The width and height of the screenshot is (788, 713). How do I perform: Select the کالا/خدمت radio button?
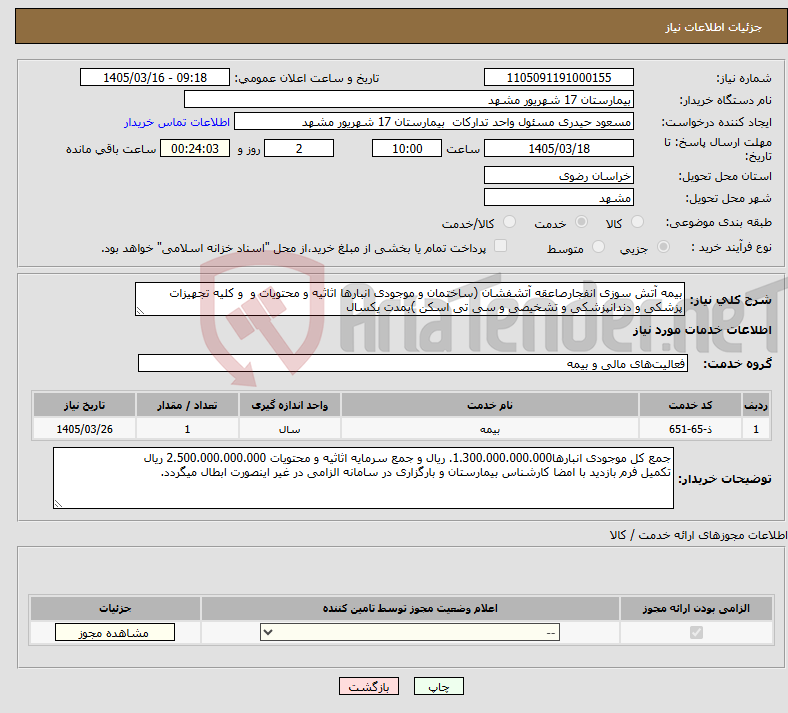coord(509,222)
